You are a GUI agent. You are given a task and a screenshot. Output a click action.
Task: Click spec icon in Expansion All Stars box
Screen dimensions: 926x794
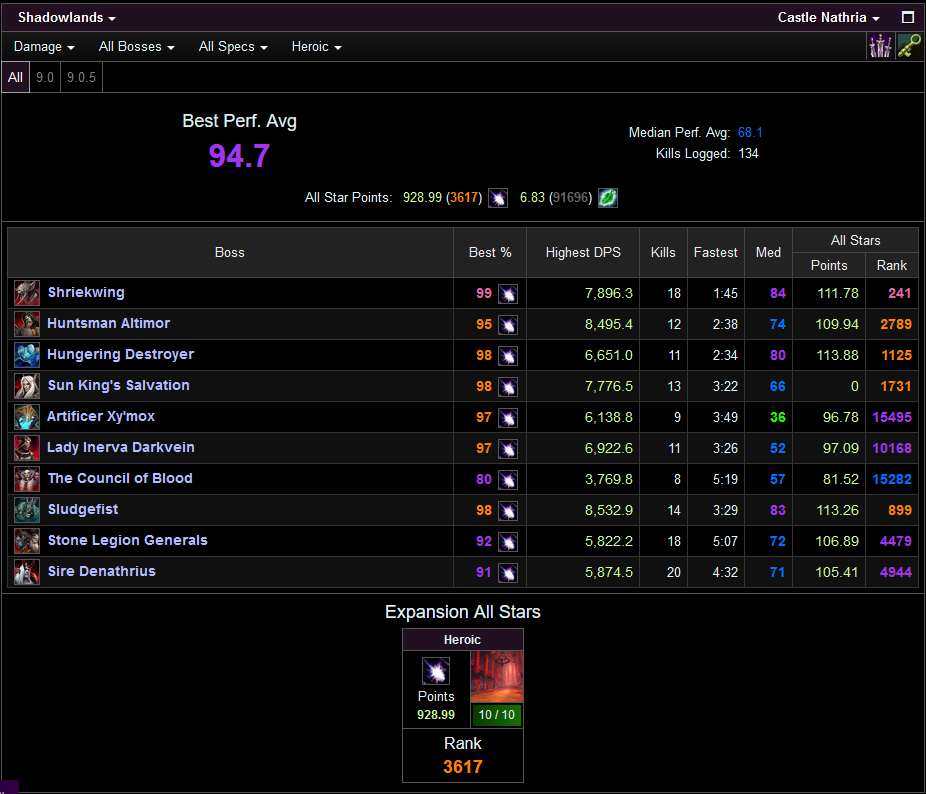pyautogui.click(x=436, y=671)
